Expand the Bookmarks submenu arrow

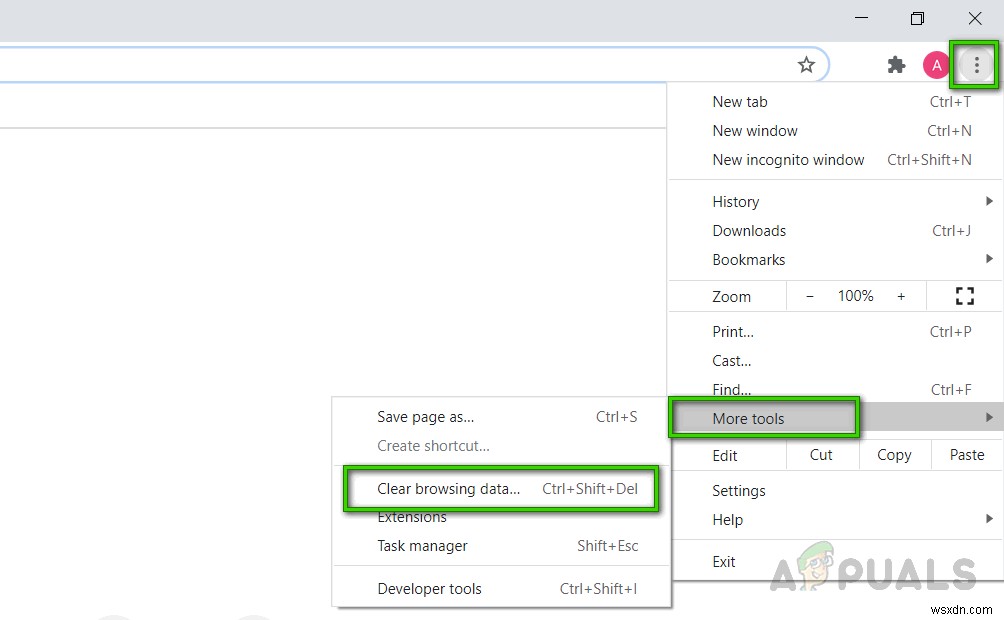989,259
